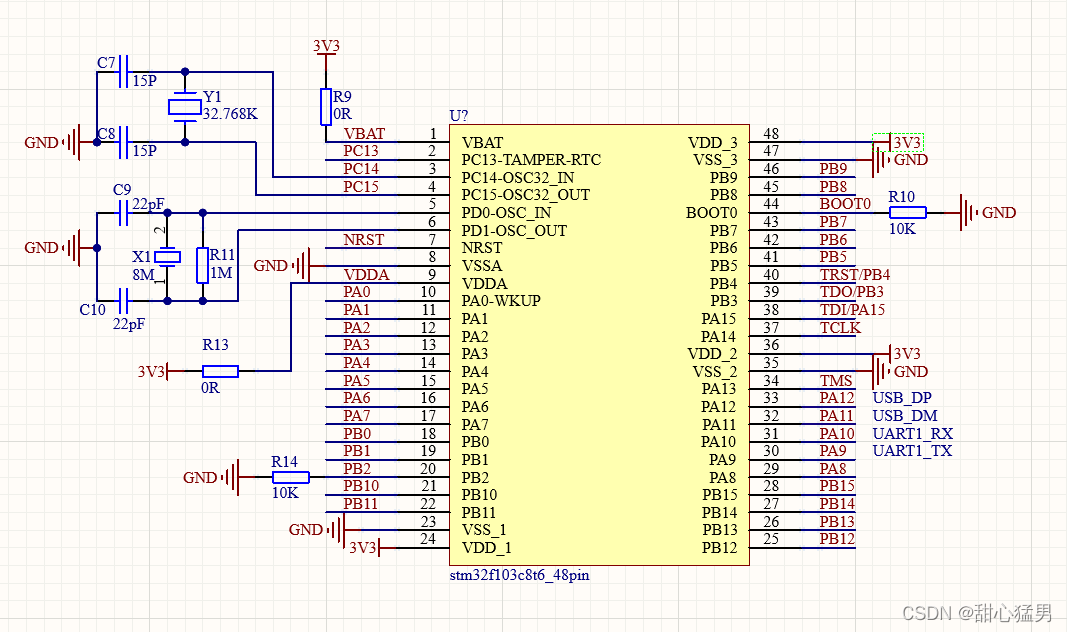The image size is (1067, 632).
Task: Select the R14 10K resistor symbol
Action: 290,478
